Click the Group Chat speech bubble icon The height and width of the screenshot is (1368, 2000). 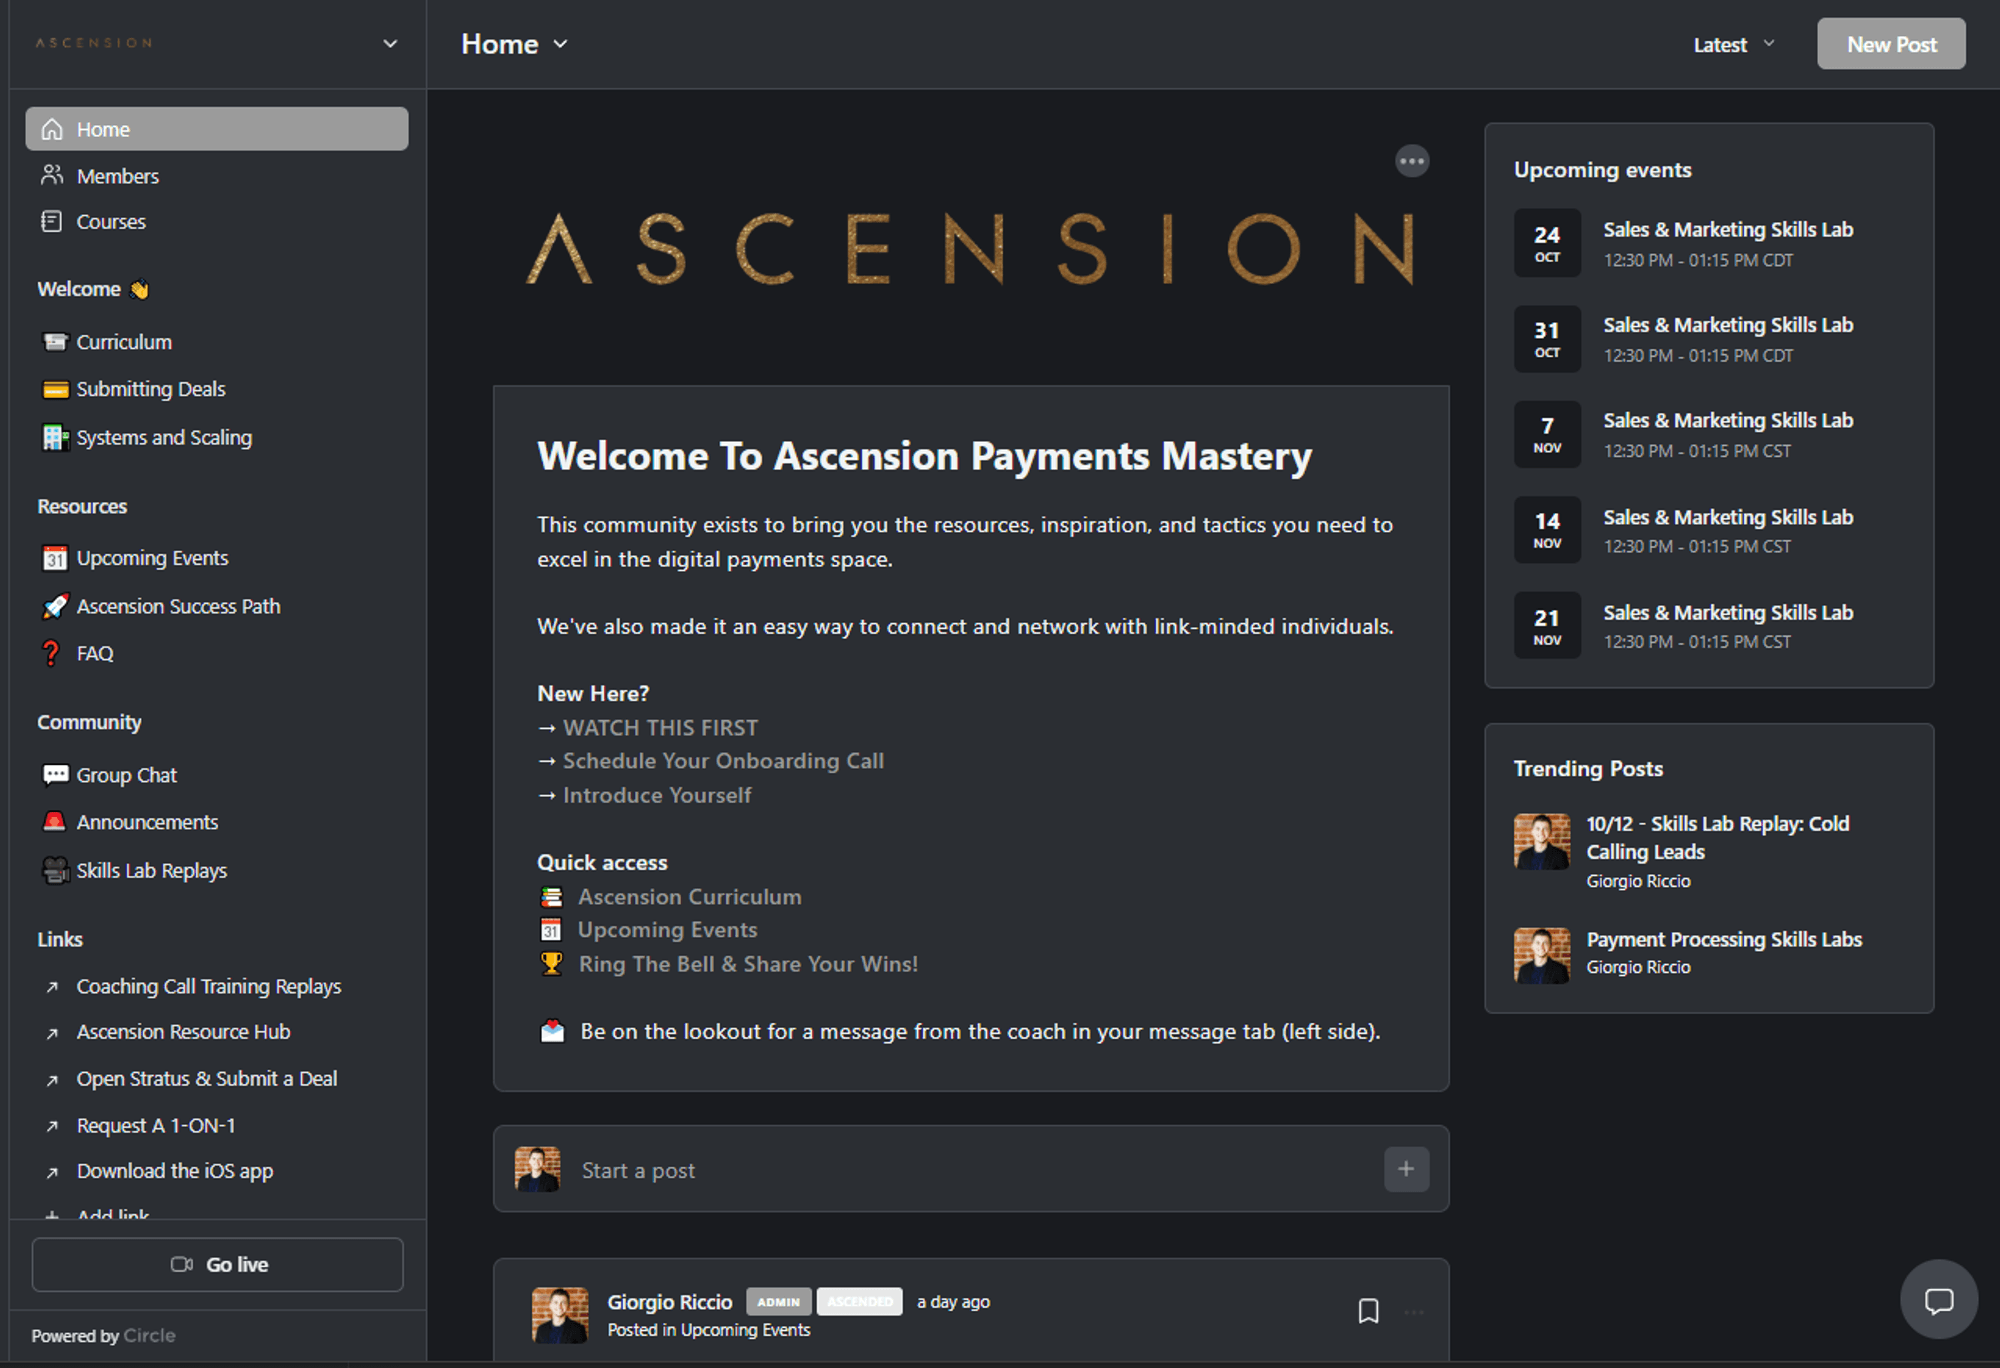point(55,775)
